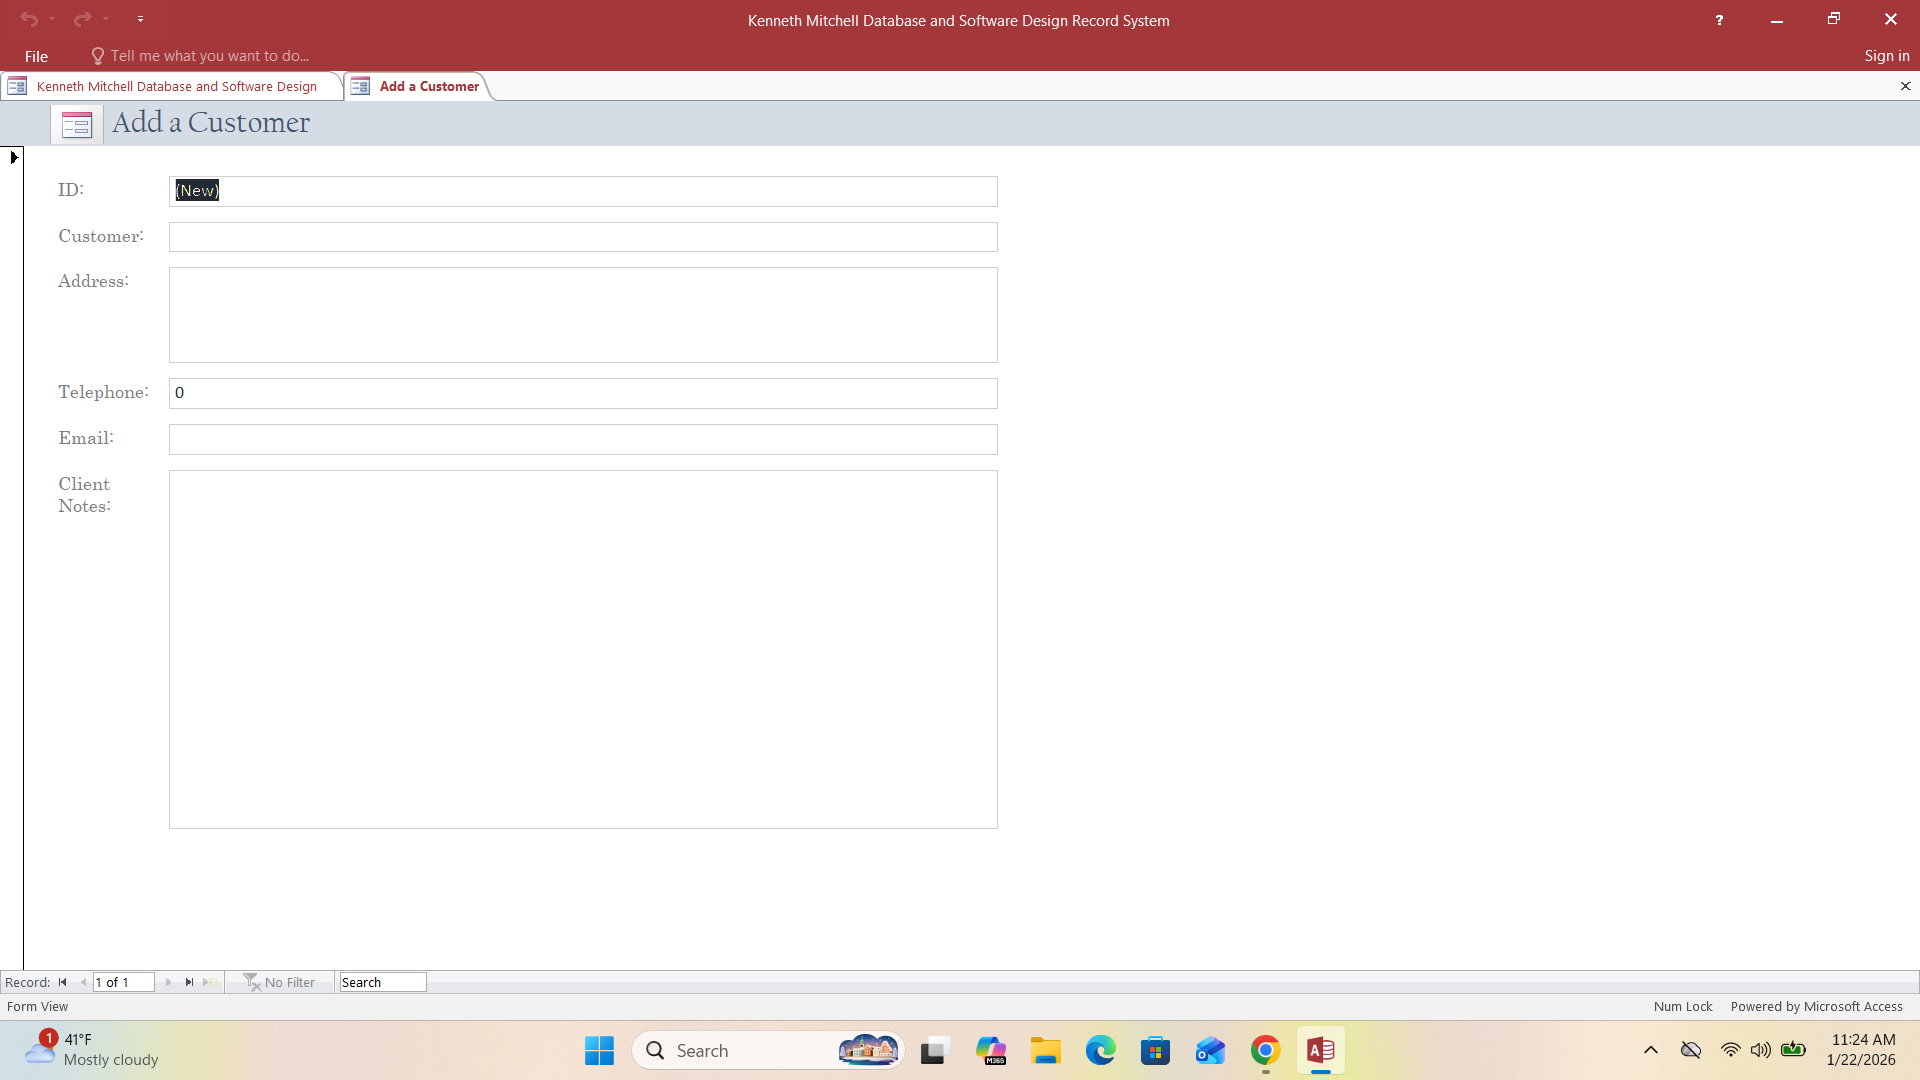Open the File menu
The image size is (1920, 1080).
[35, 56]
